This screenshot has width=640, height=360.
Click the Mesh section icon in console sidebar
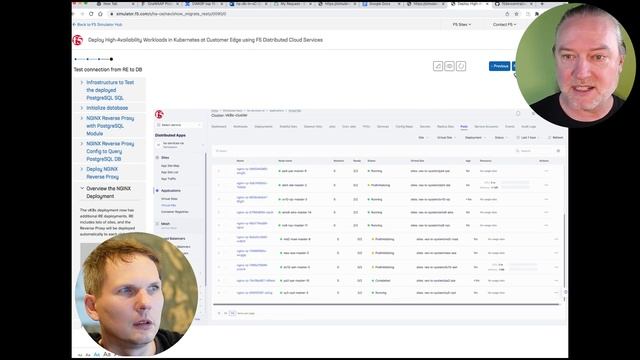point(157,224)
